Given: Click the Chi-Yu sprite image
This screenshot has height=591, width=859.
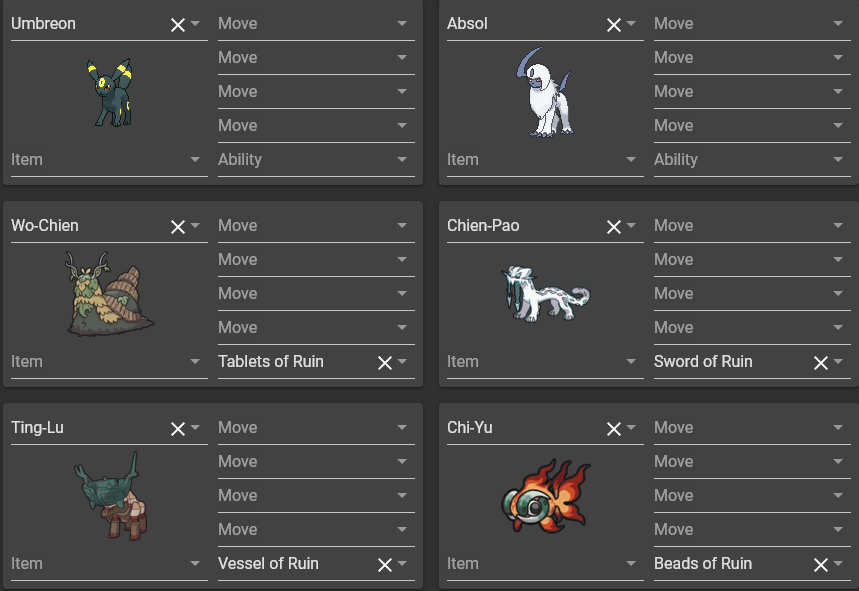Looking at the screenshot, I should [546, 496].
